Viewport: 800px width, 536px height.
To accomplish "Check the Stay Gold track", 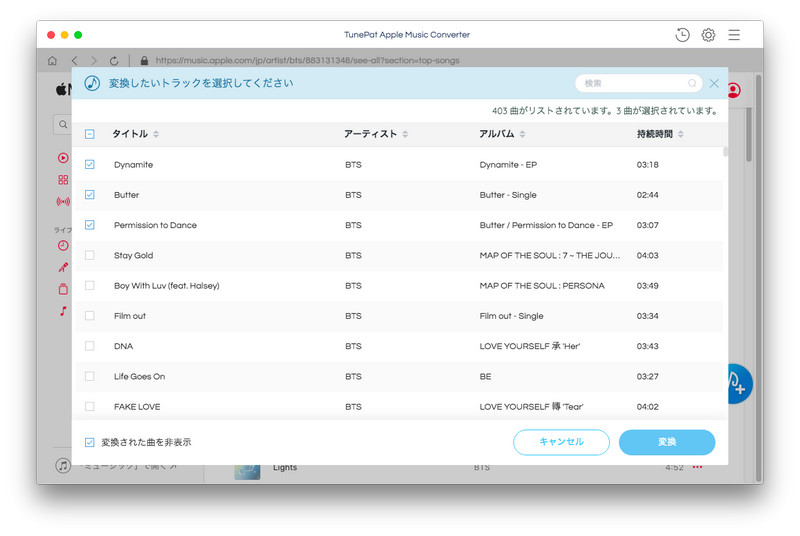I will 90,255.
